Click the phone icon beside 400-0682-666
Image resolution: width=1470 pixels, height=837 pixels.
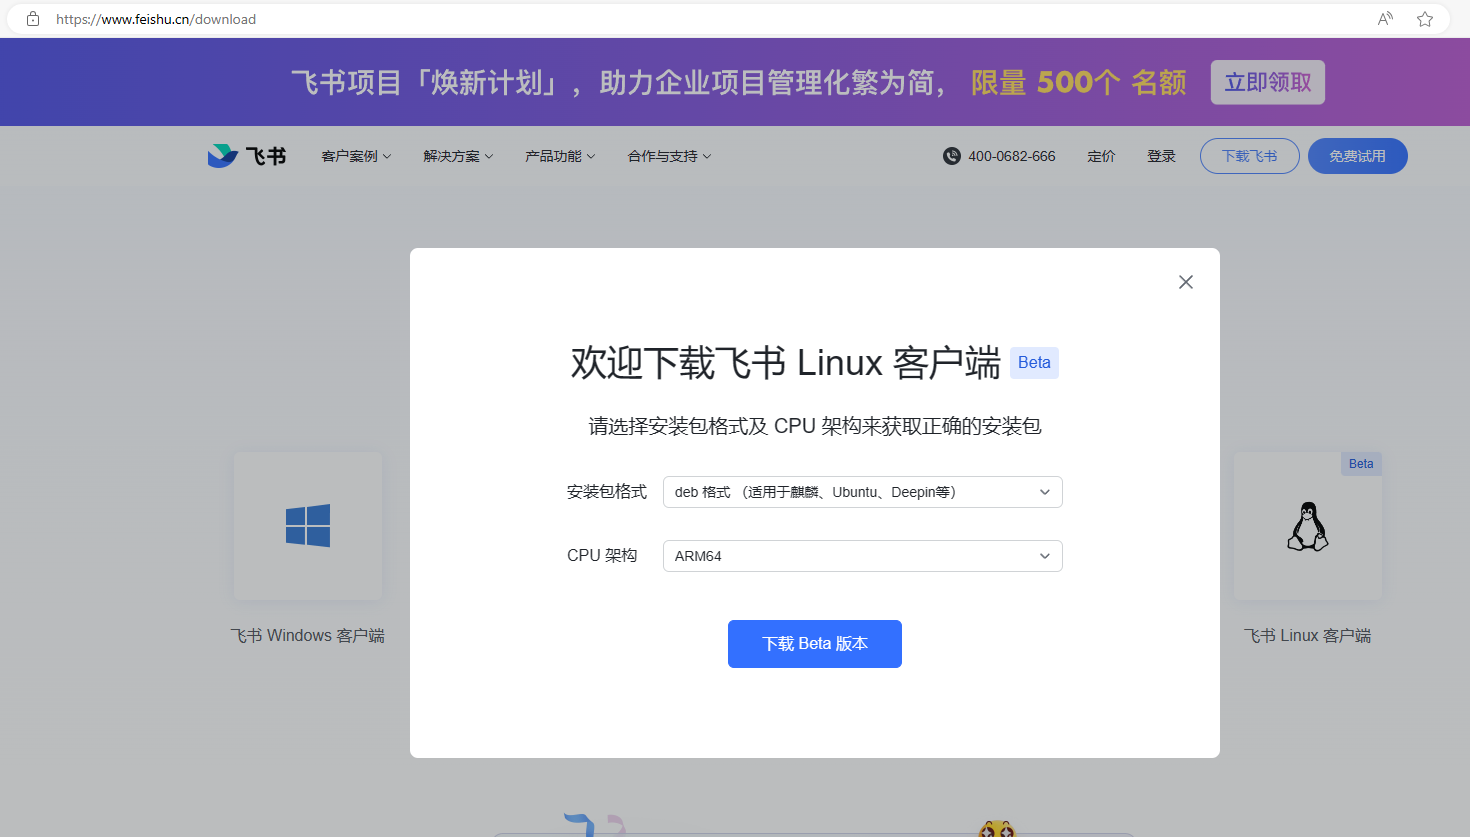[952, 156]
